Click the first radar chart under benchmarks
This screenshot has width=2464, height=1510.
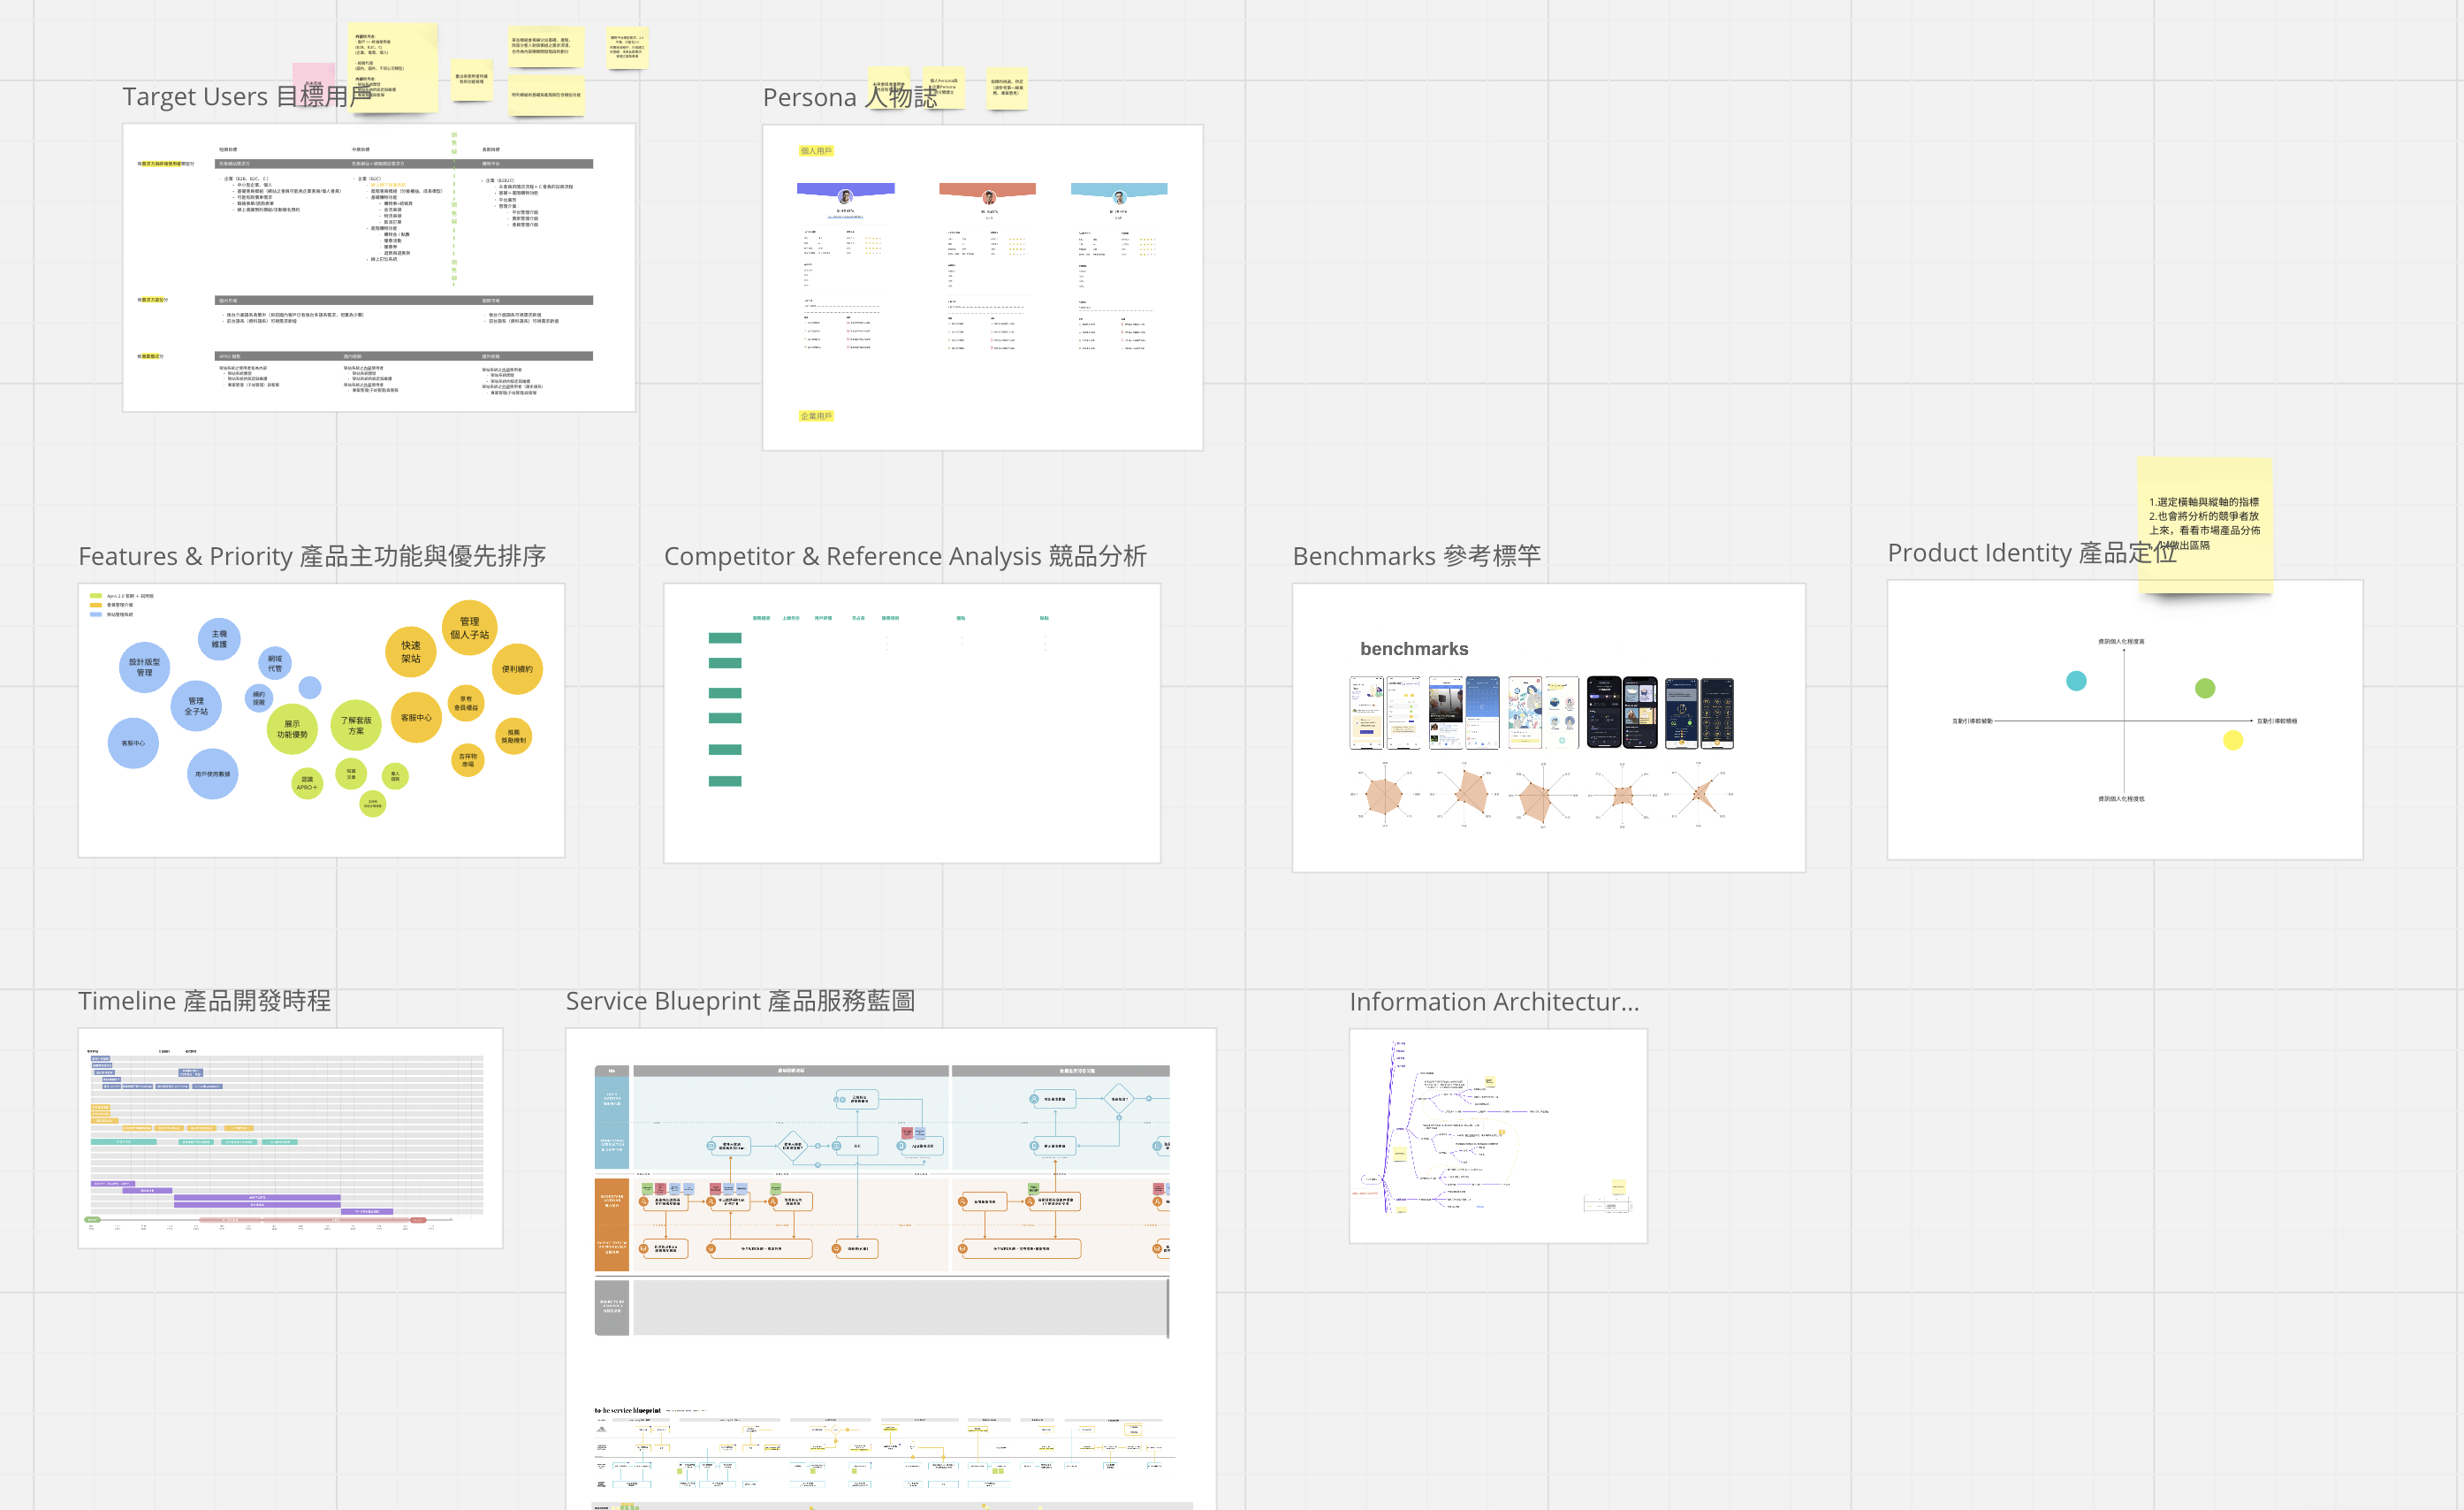pyautogui.click(x=1384, y=796)
